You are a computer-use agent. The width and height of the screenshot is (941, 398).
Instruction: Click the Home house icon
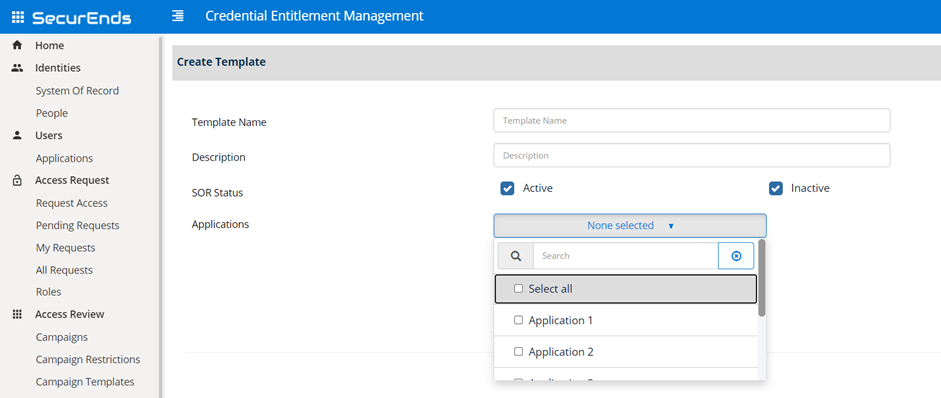17,46
